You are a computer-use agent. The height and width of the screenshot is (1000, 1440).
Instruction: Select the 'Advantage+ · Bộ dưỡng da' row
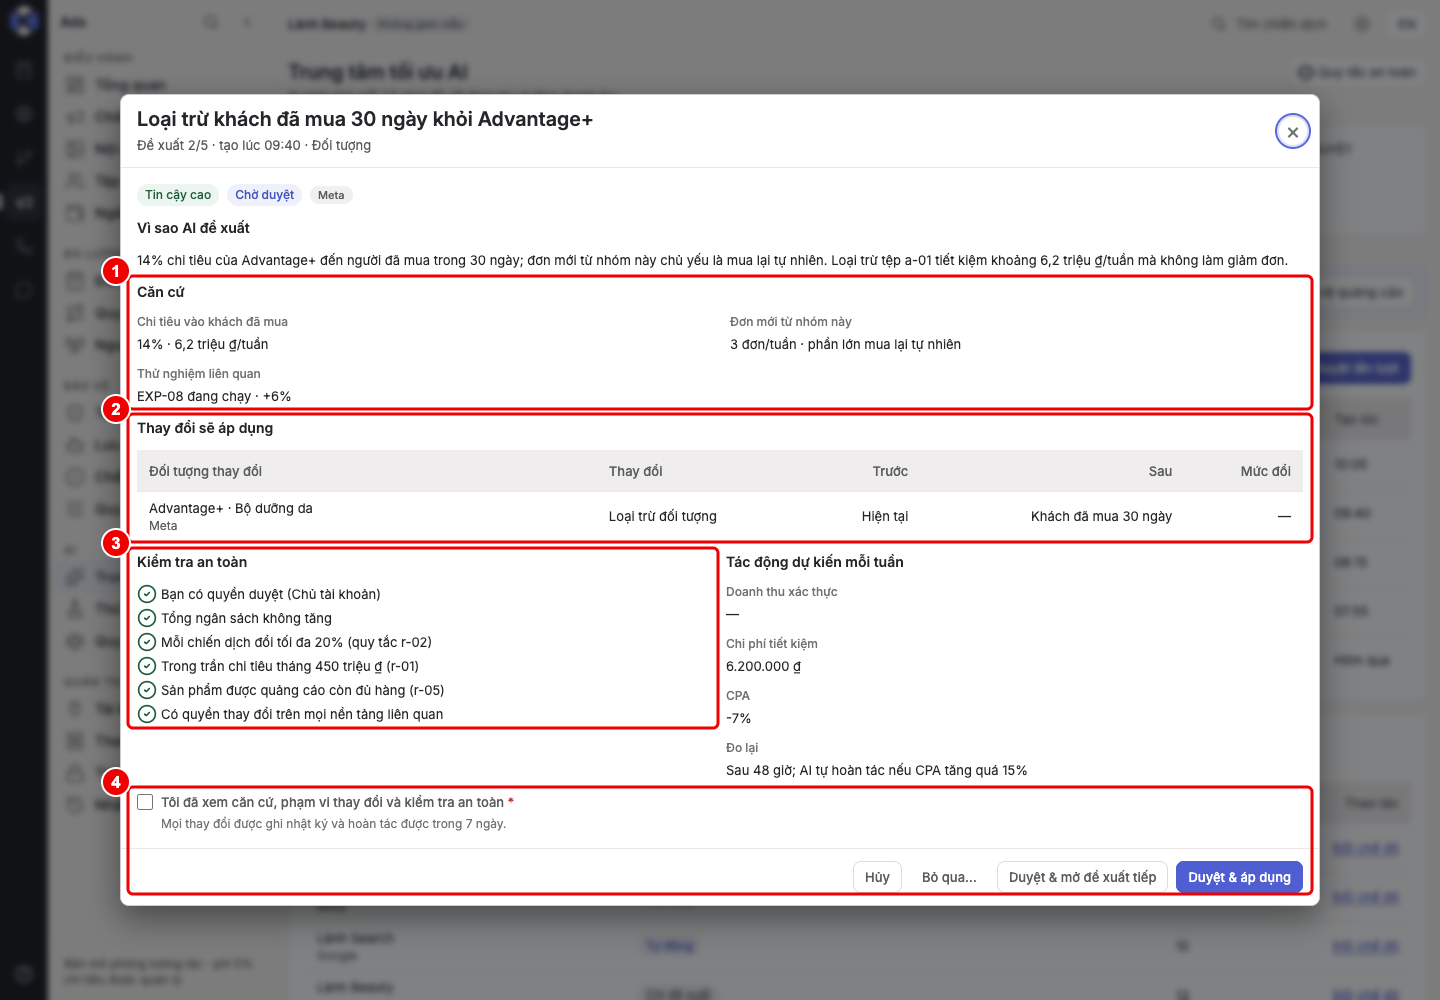[x=720, y=516]
